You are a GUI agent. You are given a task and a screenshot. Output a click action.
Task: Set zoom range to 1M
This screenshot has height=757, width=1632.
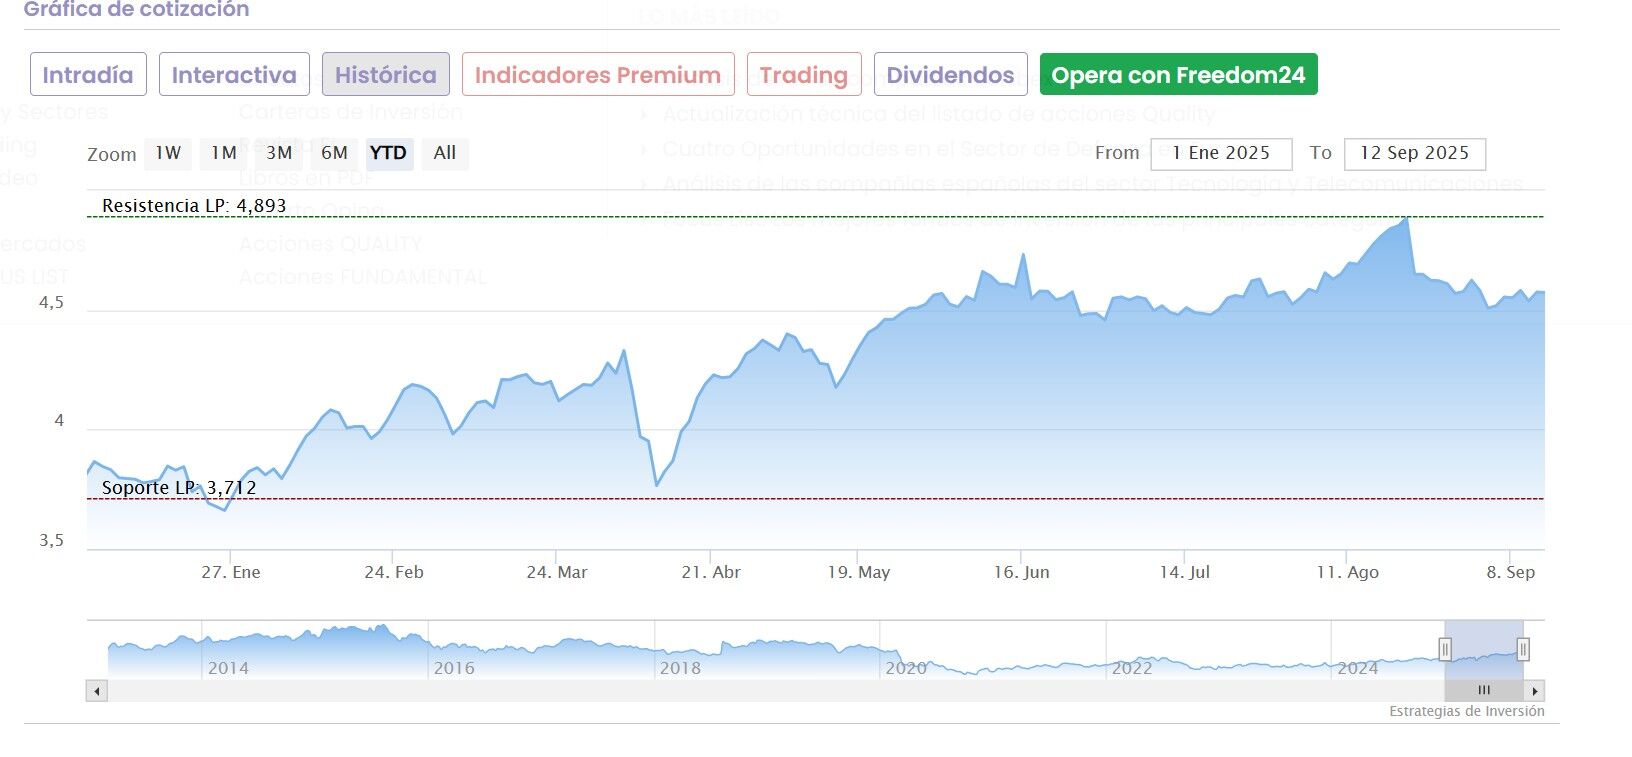(x=224, y=153)
